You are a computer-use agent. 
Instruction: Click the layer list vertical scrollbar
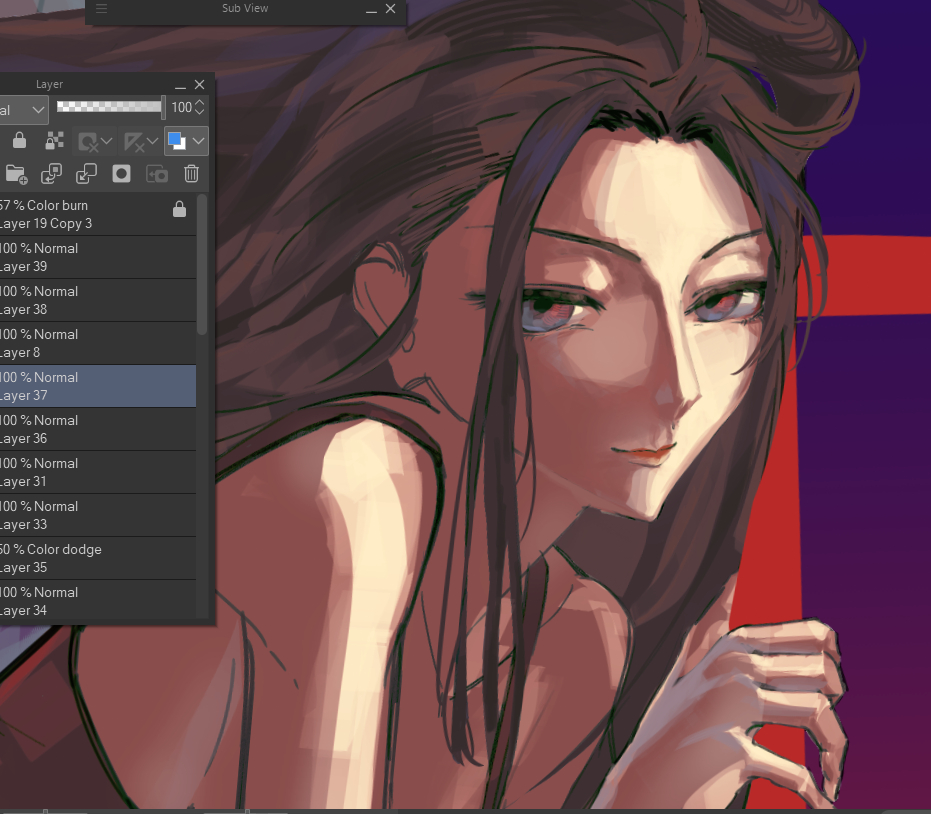click(x=202, y=265)
